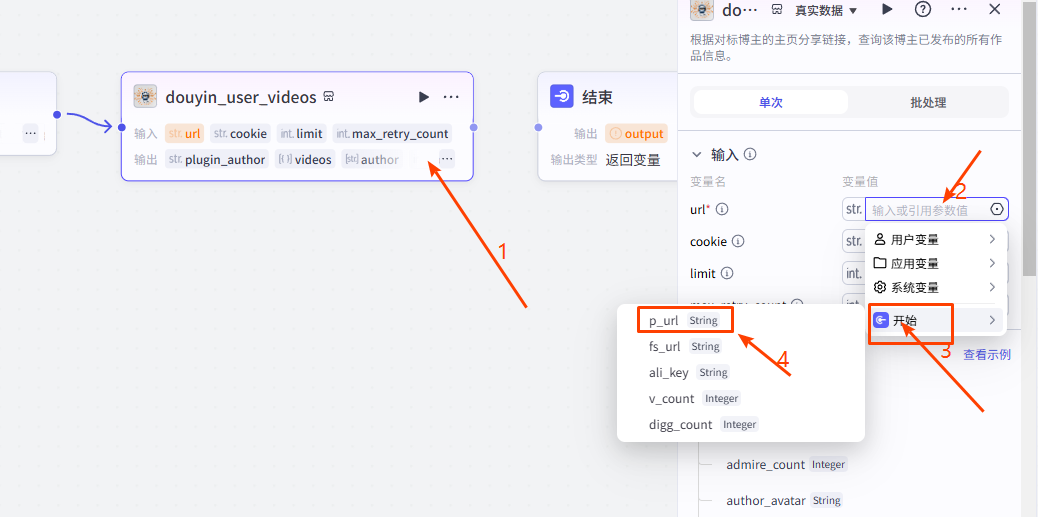
Task: Select fs_url String variable
Action: pos(684,346)
